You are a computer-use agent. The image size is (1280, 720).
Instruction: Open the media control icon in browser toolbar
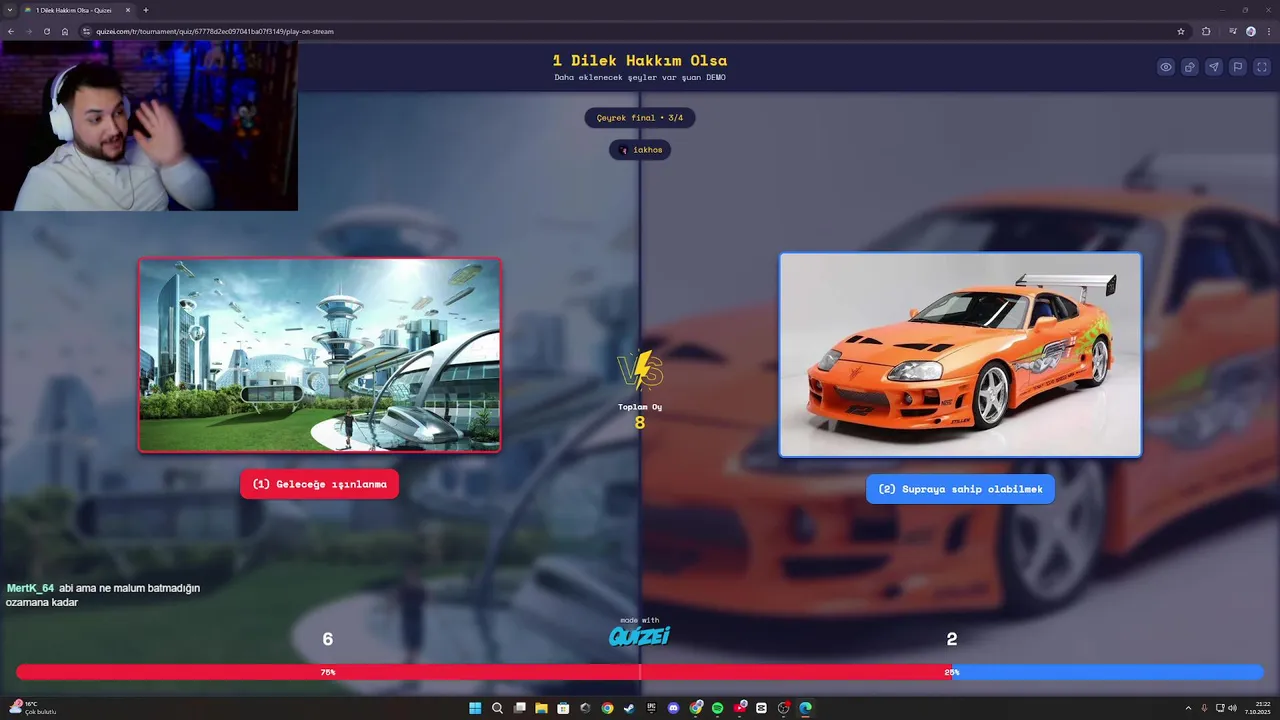pyautogui.click(x=1232, y=31)
